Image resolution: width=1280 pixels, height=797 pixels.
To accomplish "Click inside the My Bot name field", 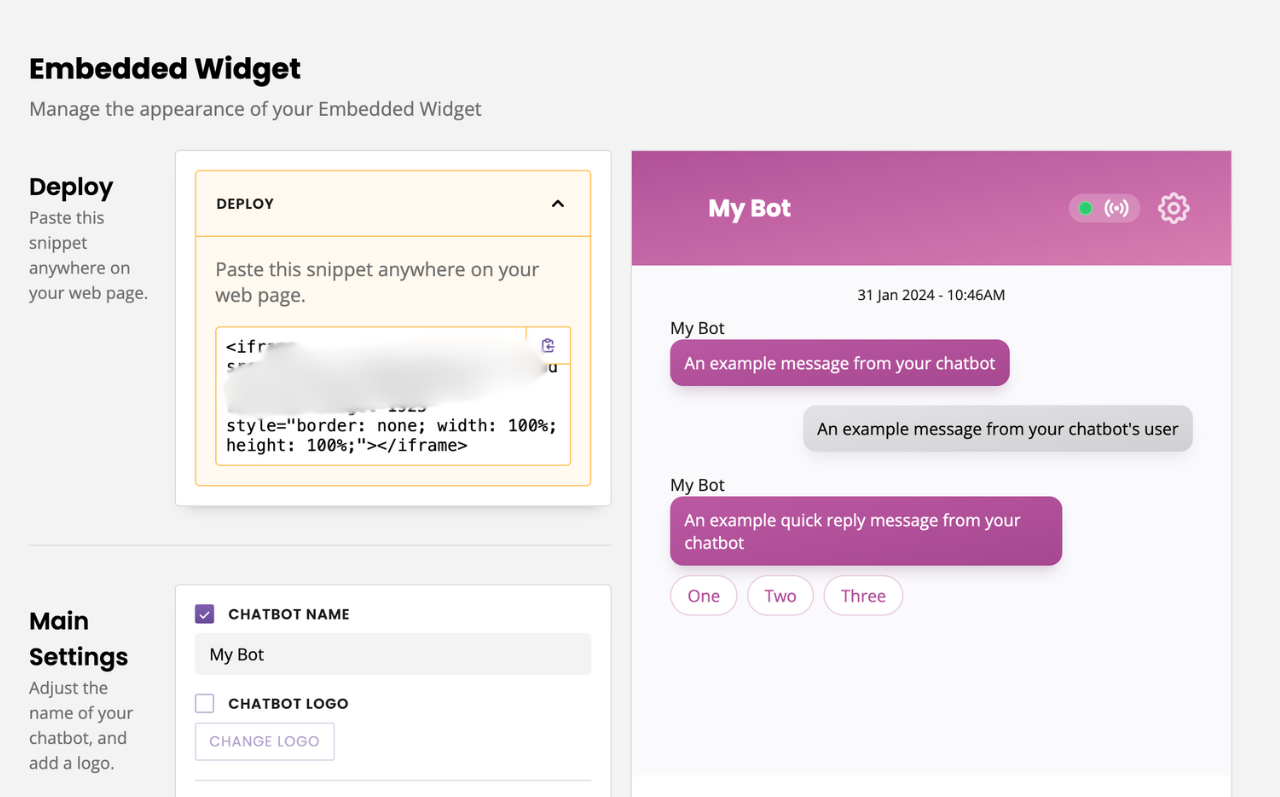I will [x=392, y=654].
